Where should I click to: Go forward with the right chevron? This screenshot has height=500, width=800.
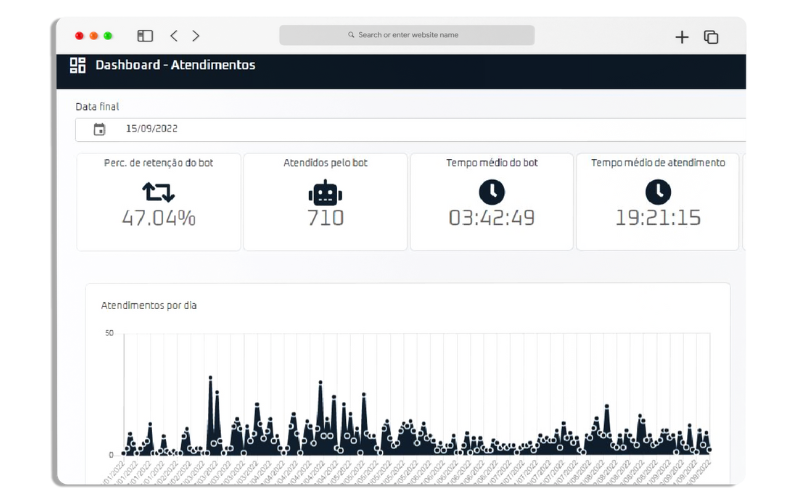pos(196,36)
